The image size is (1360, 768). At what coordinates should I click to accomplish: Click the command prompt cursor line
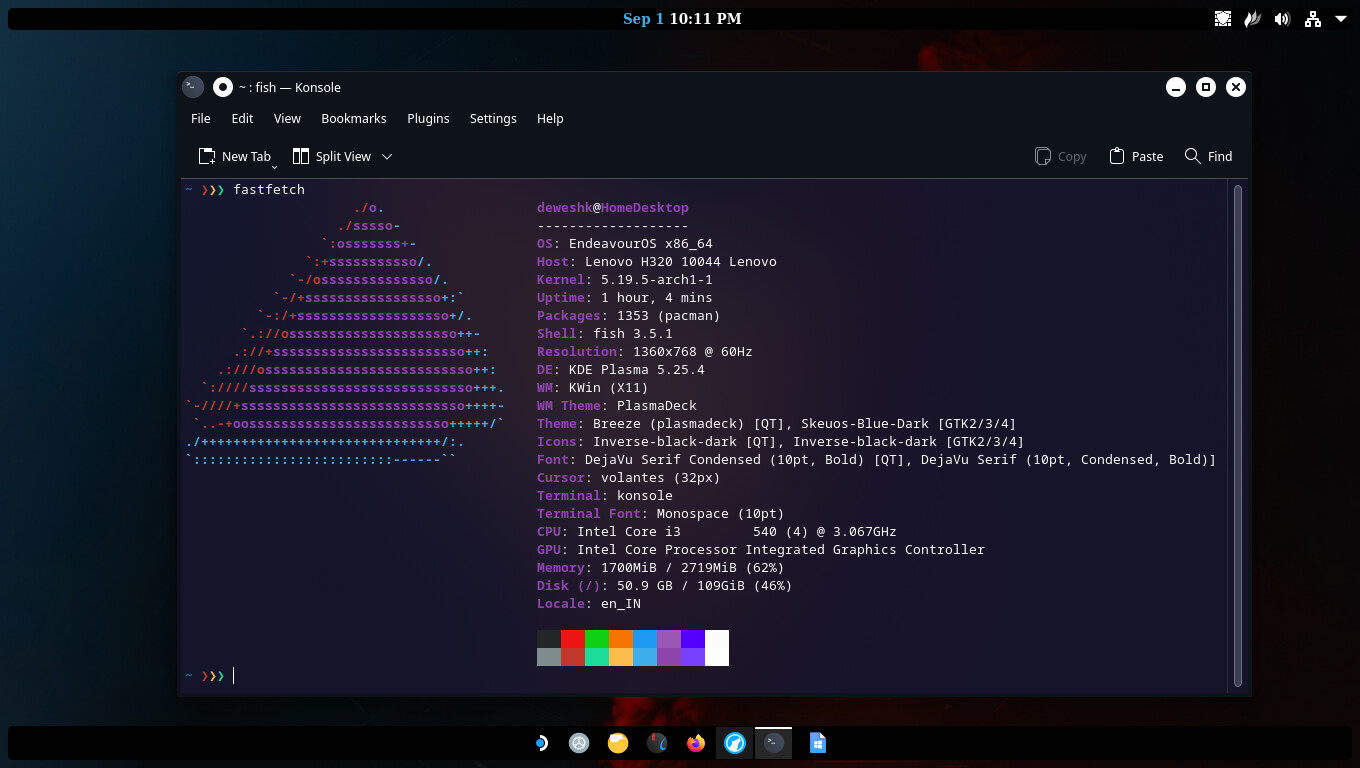click(x=234, y=676)
